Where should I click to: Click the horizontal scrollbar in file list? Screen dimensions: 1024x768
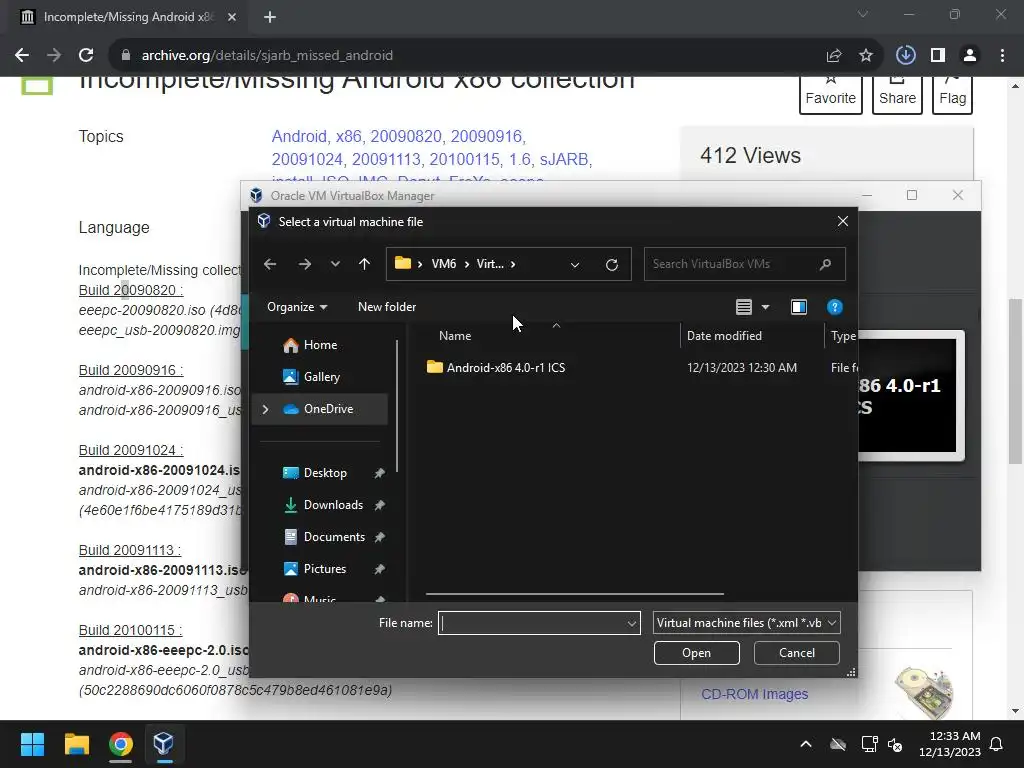[575, 594]
